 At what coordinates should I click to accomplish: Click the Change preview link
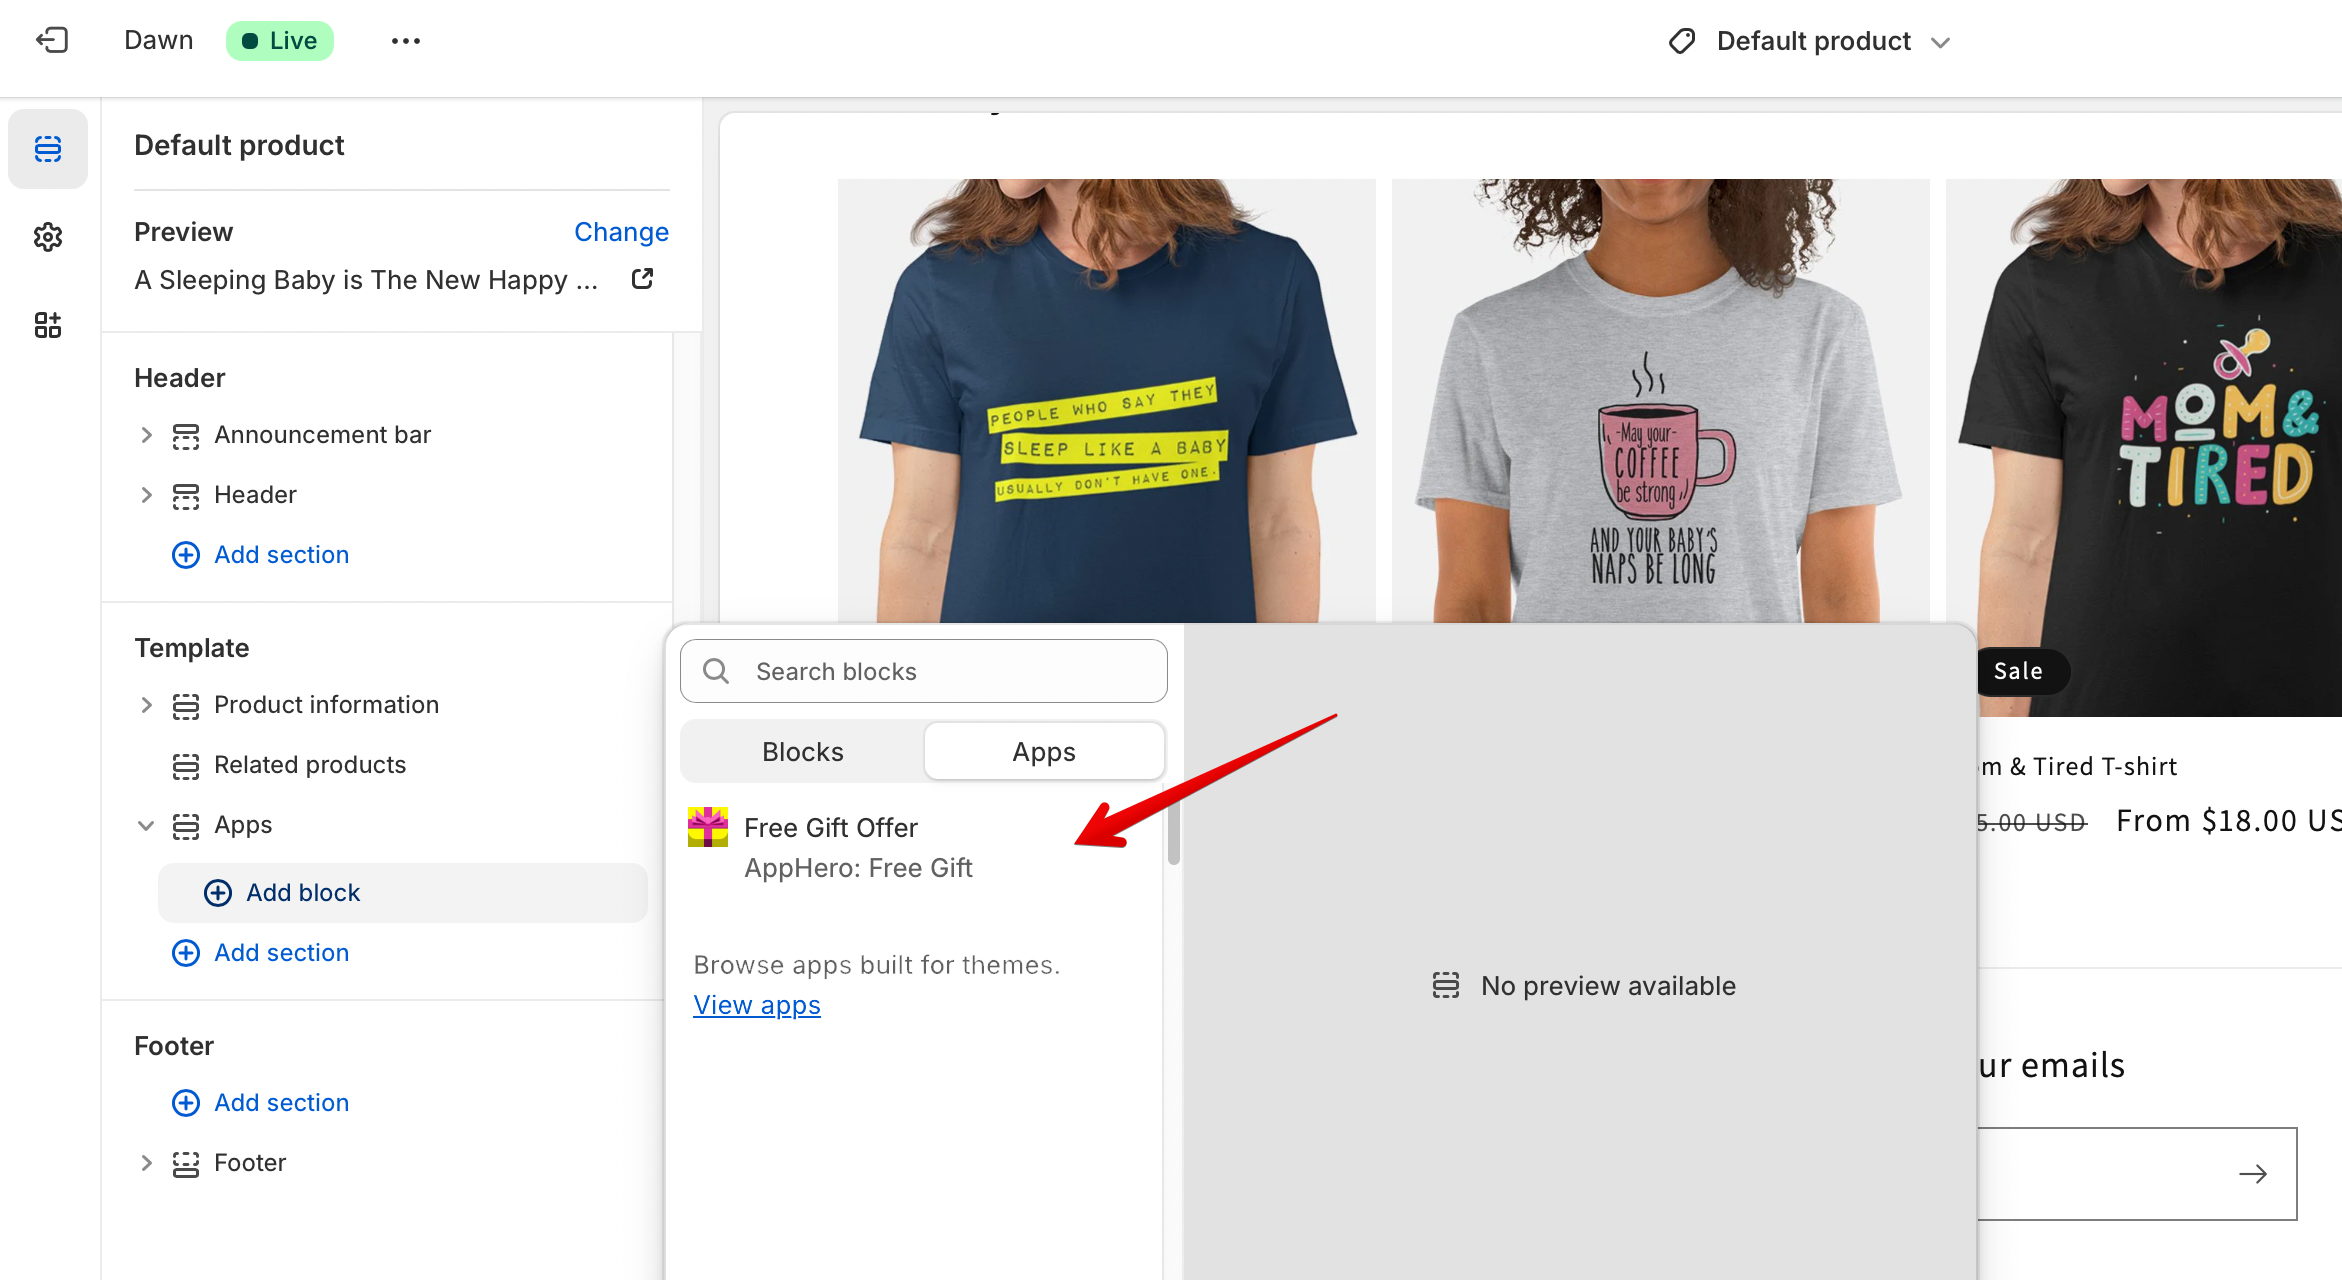tap(621, 232)
